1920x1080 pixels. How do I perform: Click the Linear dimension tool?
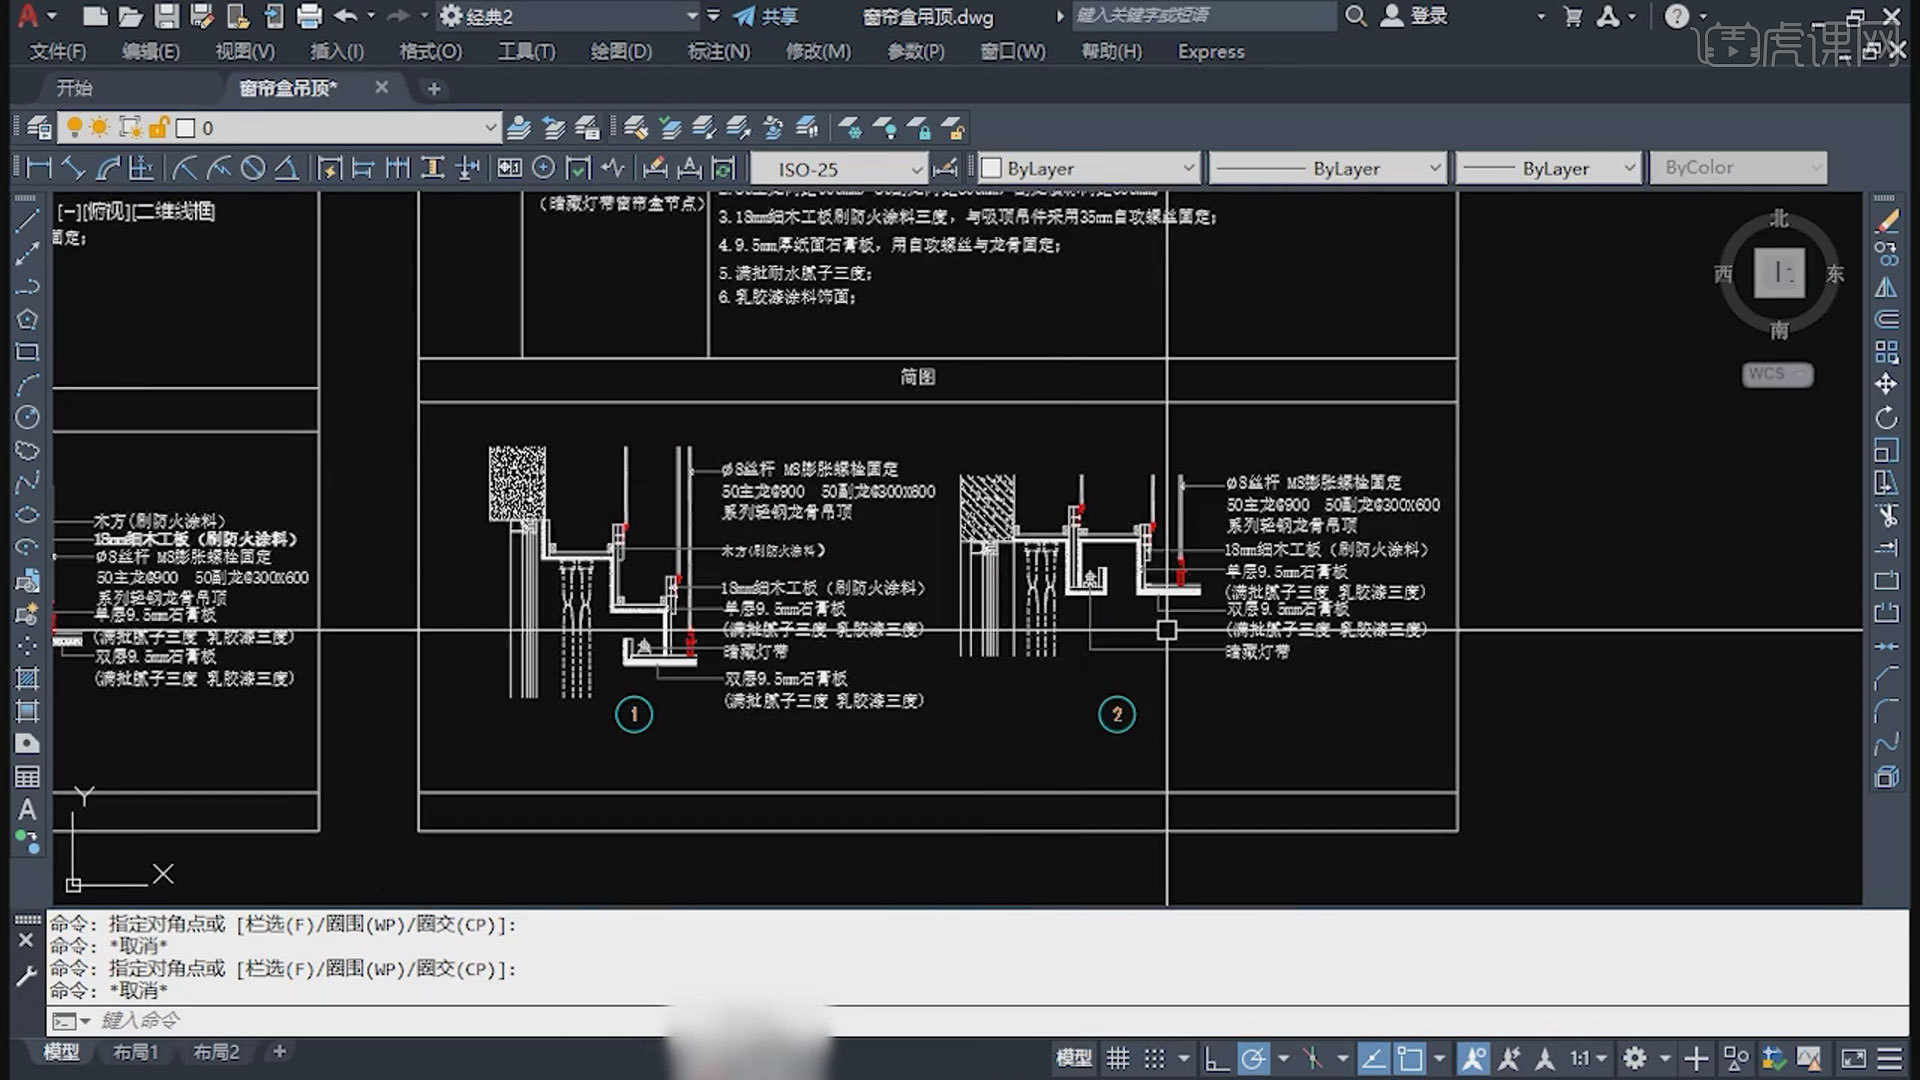click(39, 168)
